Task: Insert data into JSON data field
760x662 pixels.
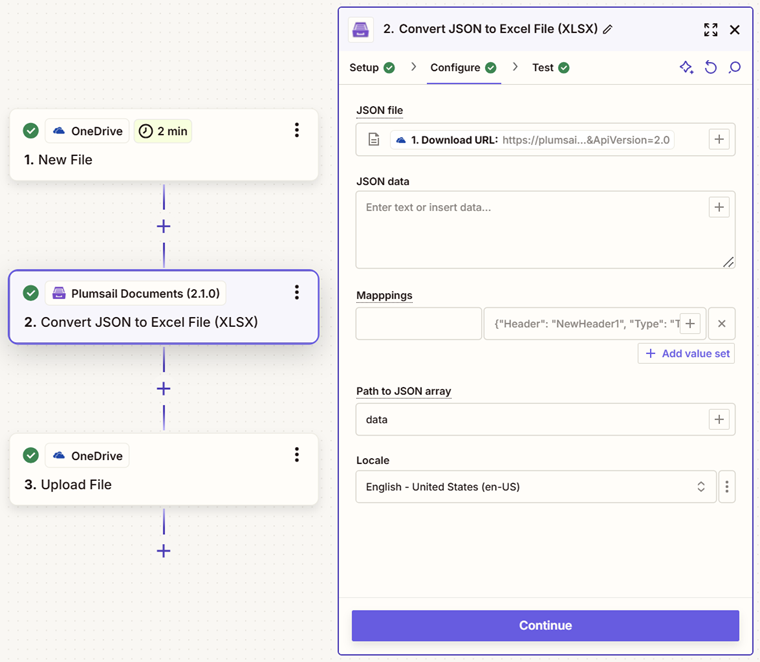Action: pos(719,207)
